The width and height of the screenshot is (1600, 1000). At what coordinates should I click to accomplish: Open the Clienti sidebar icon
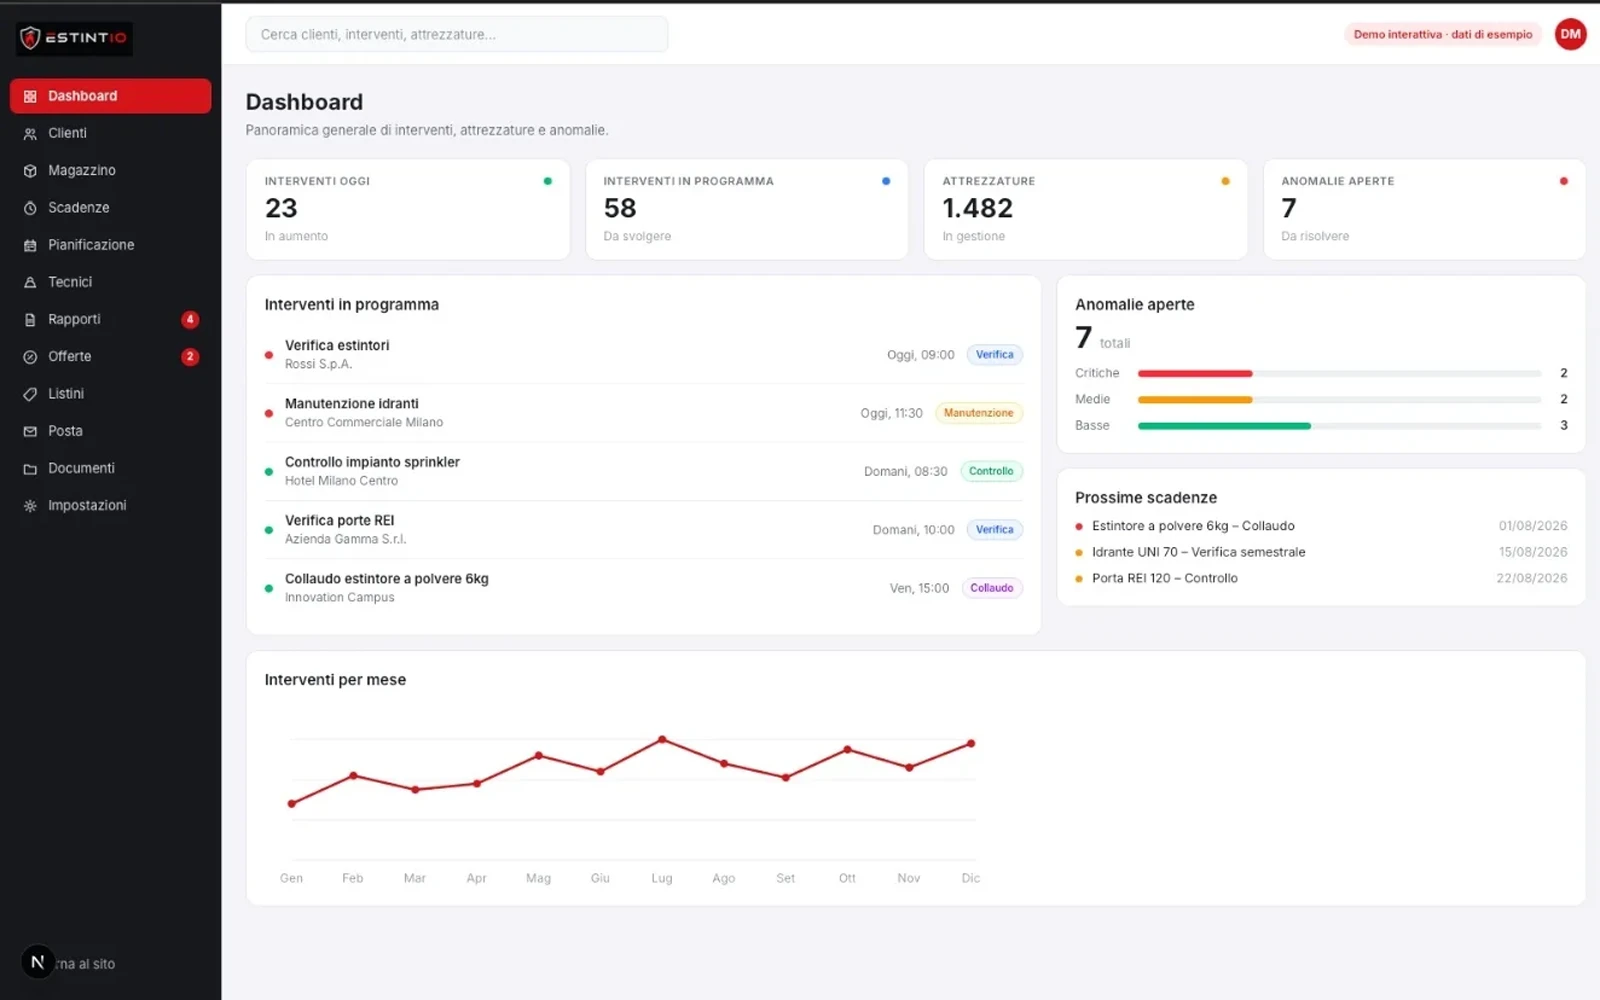click(x=30, y=133)
